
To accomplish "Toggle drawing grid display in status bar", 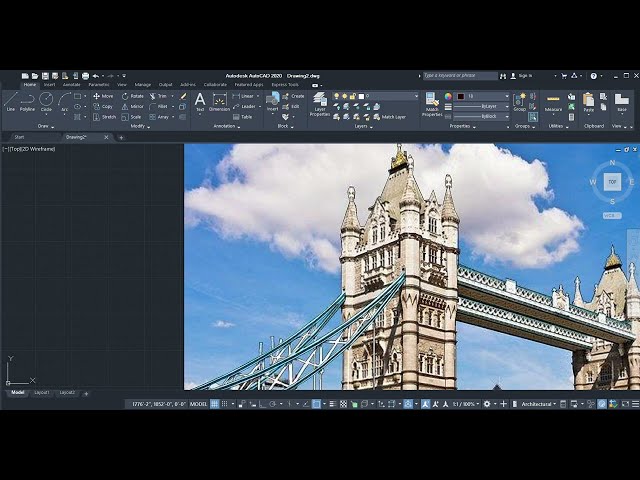I will tap(214, 404).
